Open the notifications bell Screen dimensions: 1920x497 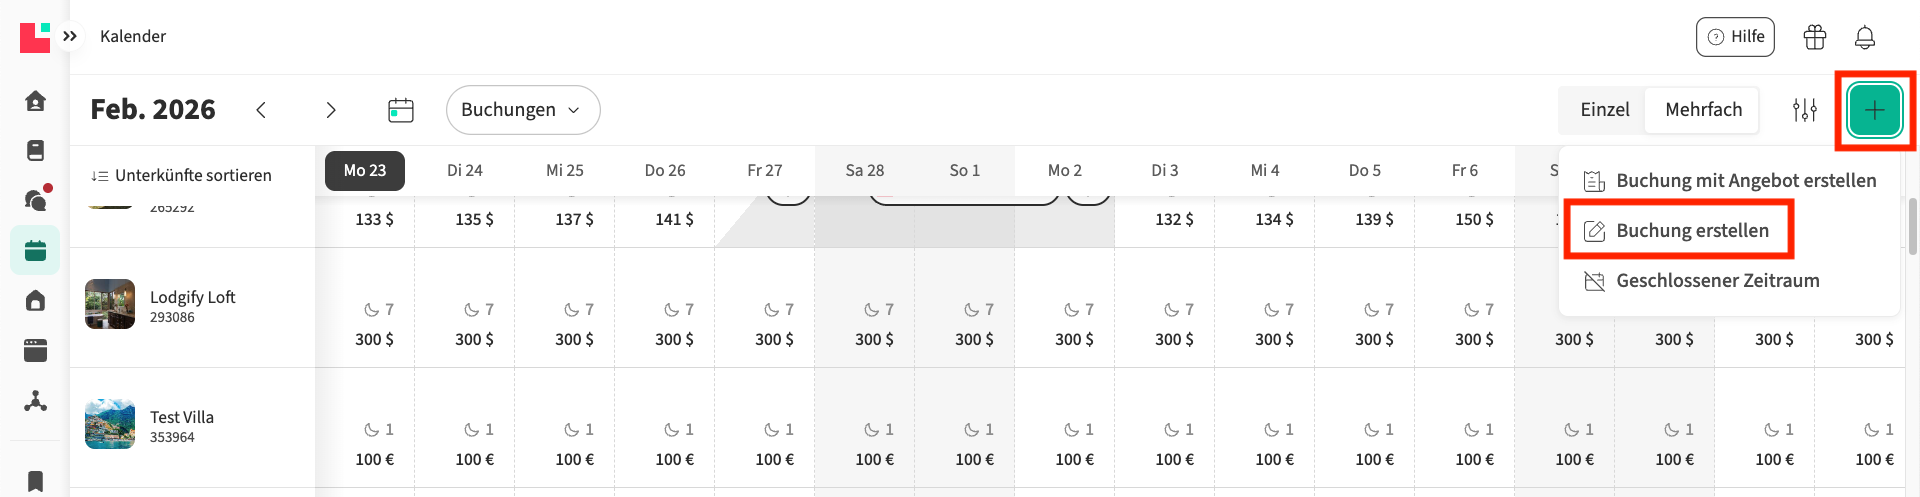(x=1864, y=38)
